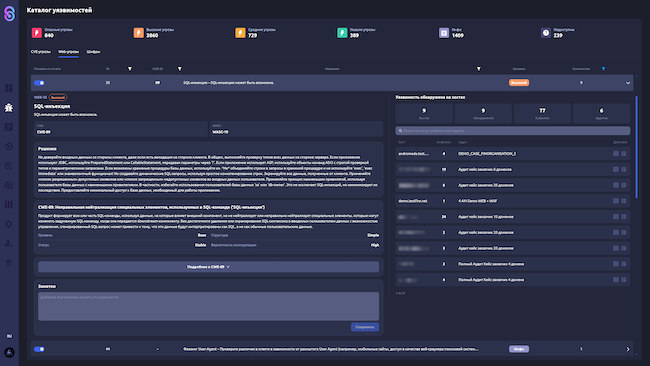The width and height of the screenshot is (650, 366).
Task: Open the CWE ID column filter
Action: (179, 69)
